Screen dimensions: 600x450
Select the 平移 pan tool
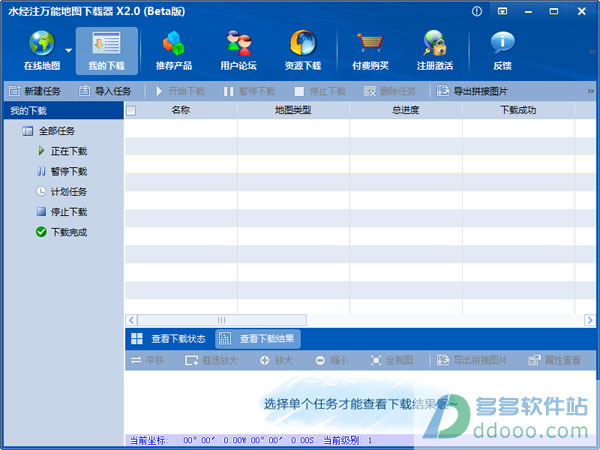(x=147, y=360)
